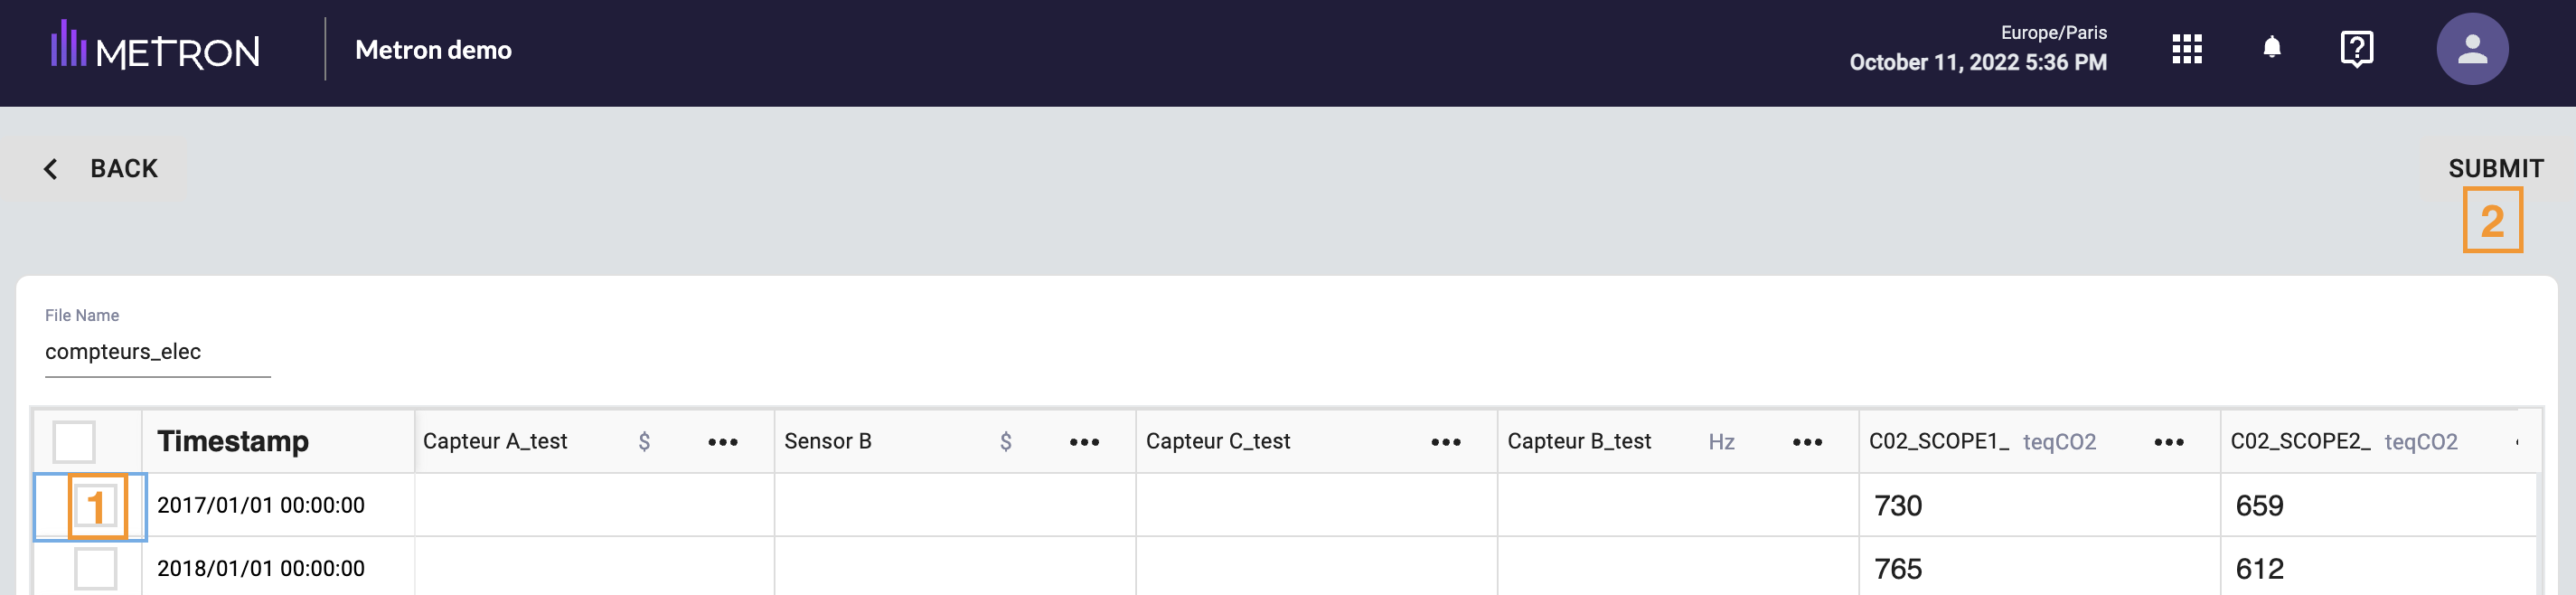Click the back chevron arrow icon

click(50, 168)
